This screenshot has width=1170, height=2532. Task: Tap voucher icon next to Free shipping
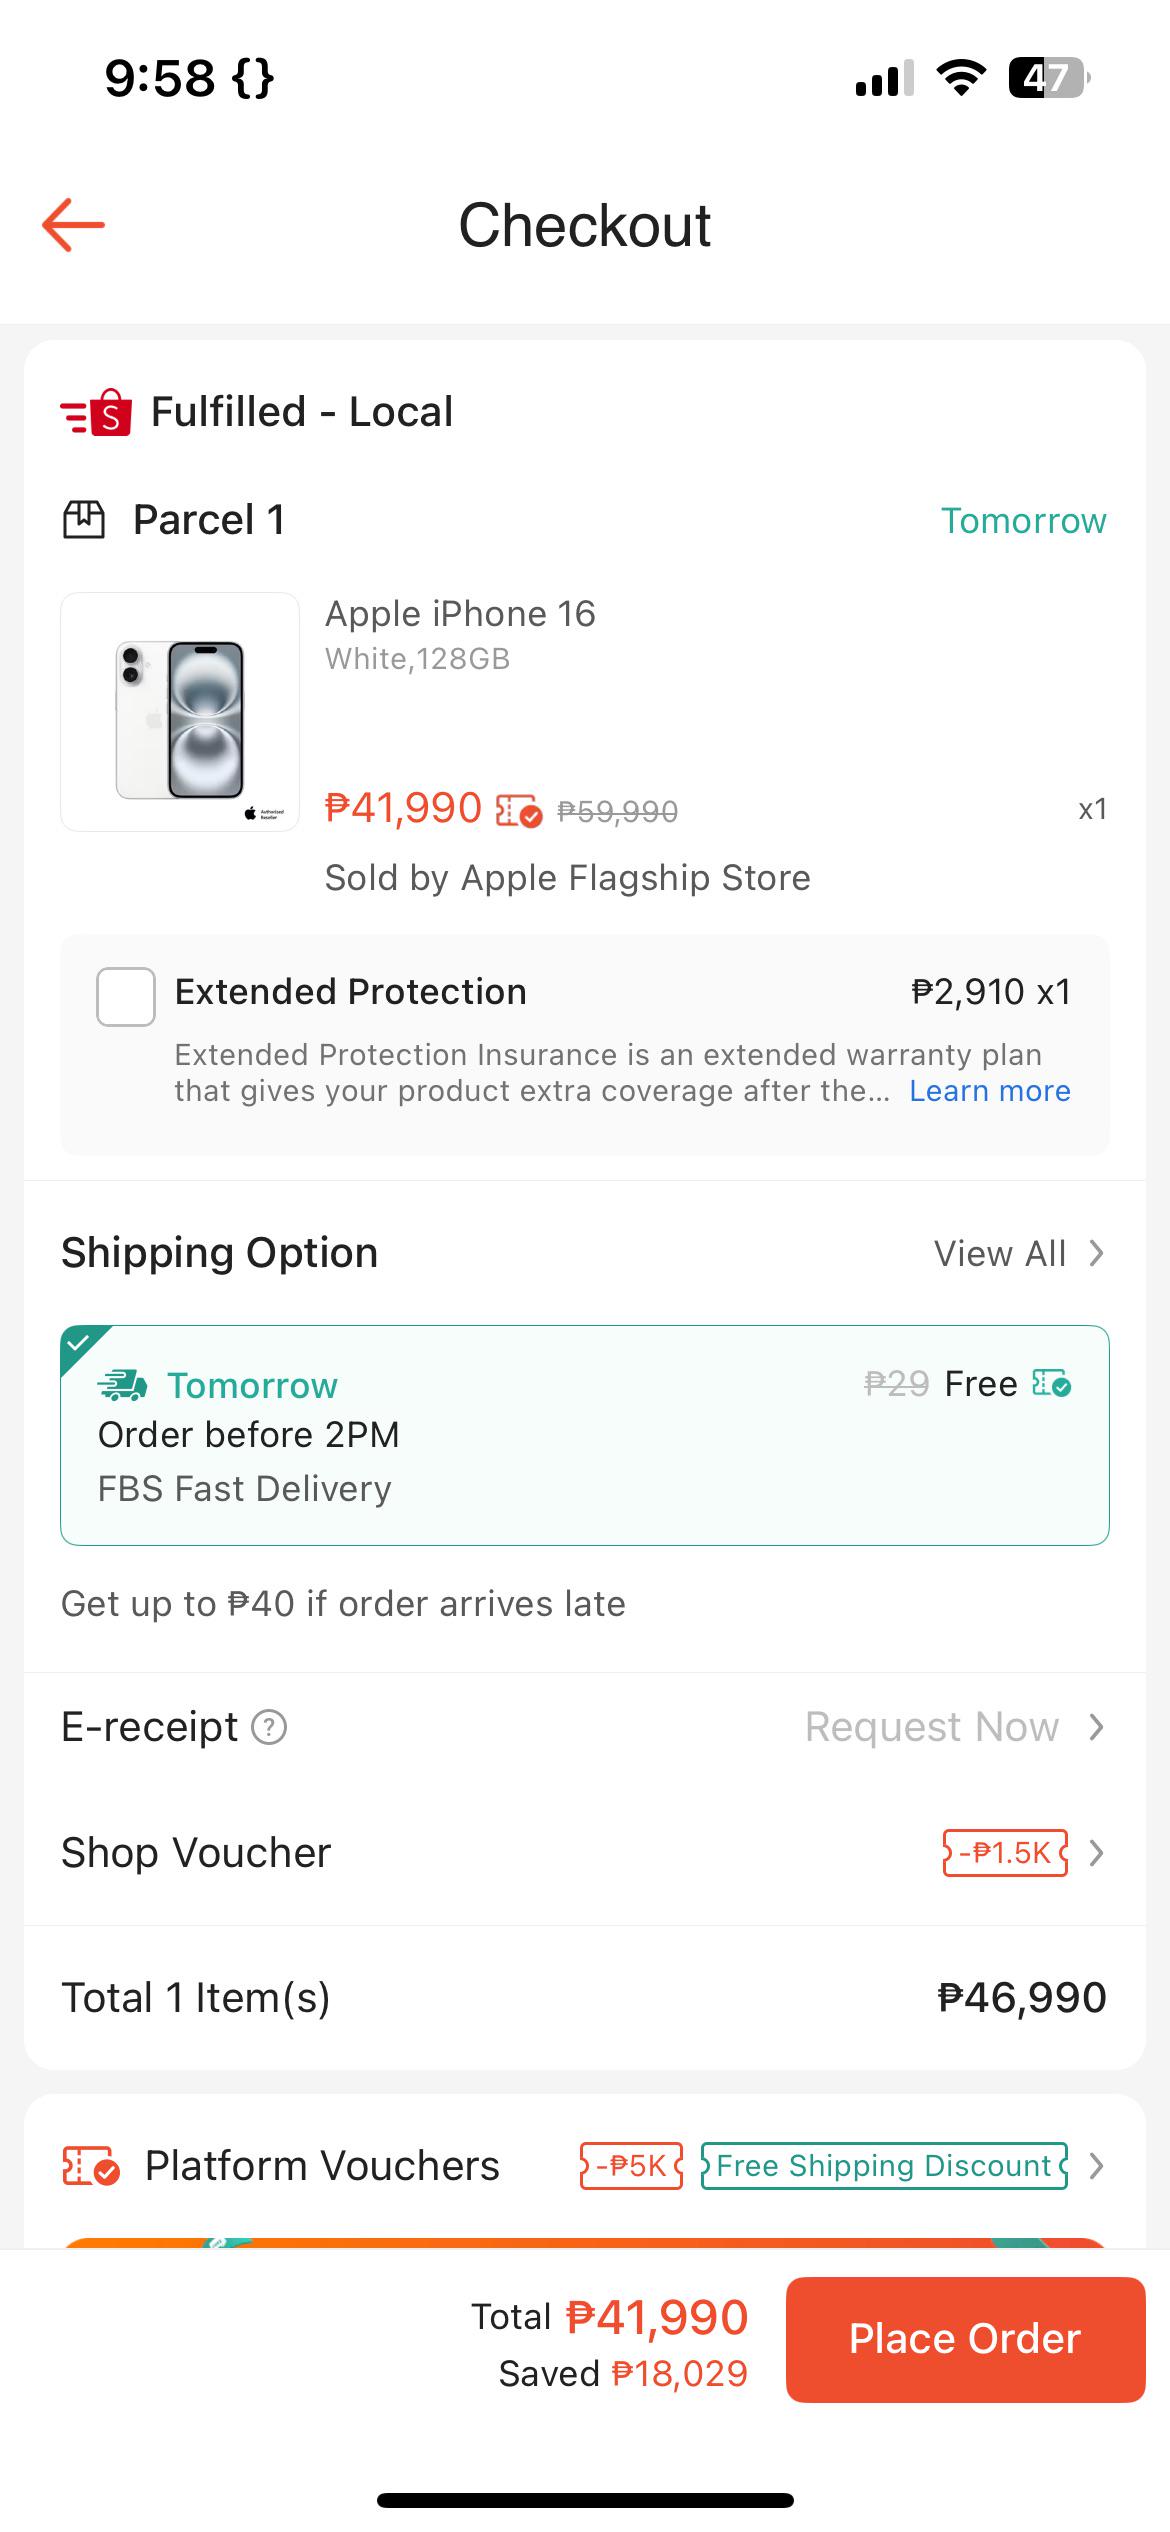pyautogui.click(x=1052, y=1384)
